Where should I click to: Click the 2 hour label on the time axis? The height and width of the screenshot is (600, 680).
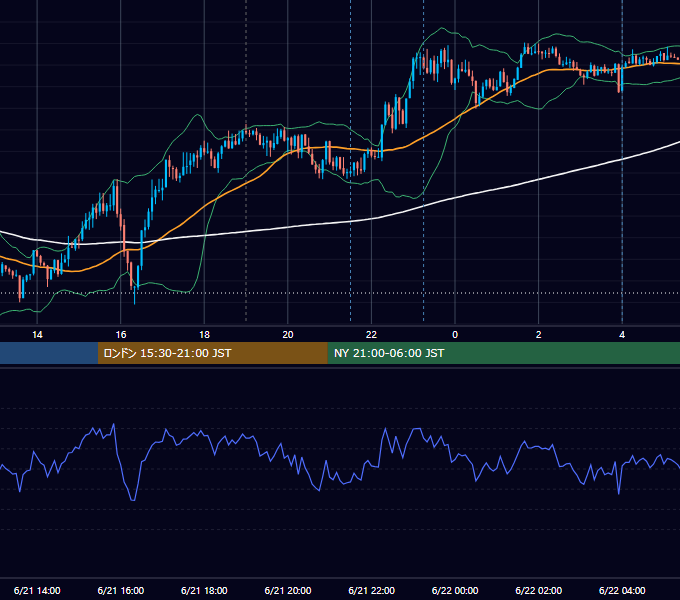(x=539, y=335)
